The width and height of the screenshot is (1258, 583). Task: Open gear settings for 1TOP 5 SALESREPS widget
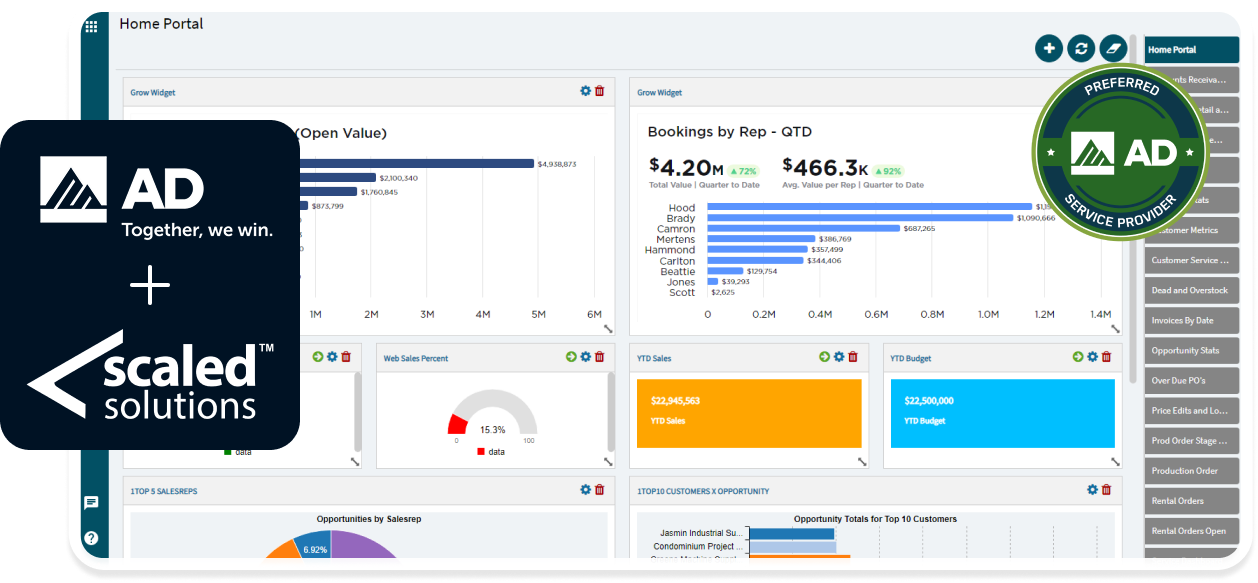586,489
